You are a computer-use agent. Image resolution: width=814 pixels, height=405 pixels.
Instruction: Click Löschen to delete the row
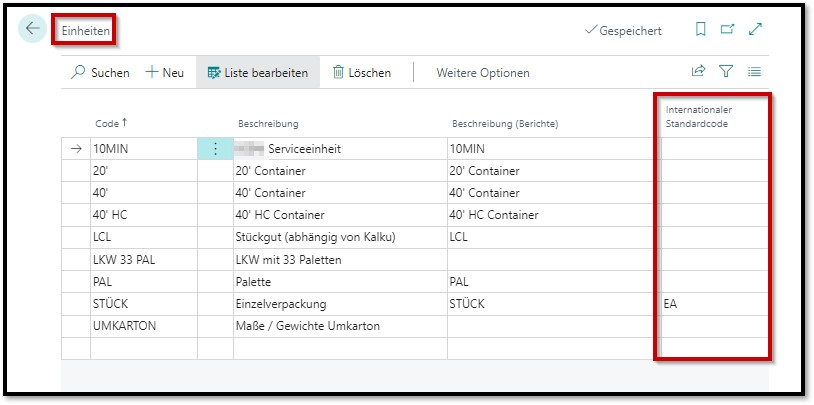[x=361, y=72]
